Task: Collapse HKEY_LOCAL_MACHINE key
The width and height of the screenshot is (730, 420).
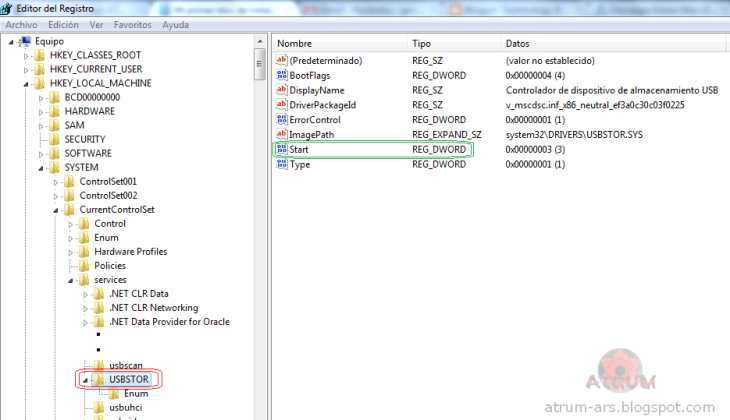Action: [x=26, y=84]
